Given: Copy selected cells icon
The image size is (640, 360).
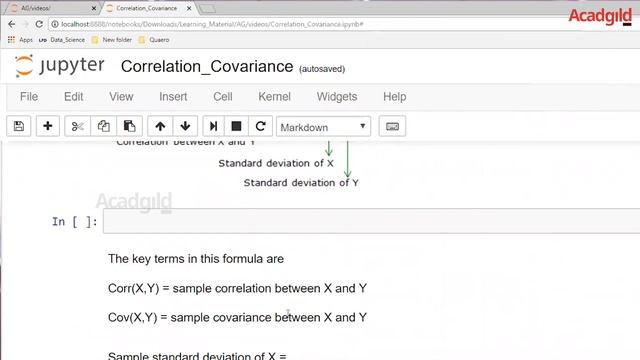Looking at the screenshot, I should click(x=104, y=126).
